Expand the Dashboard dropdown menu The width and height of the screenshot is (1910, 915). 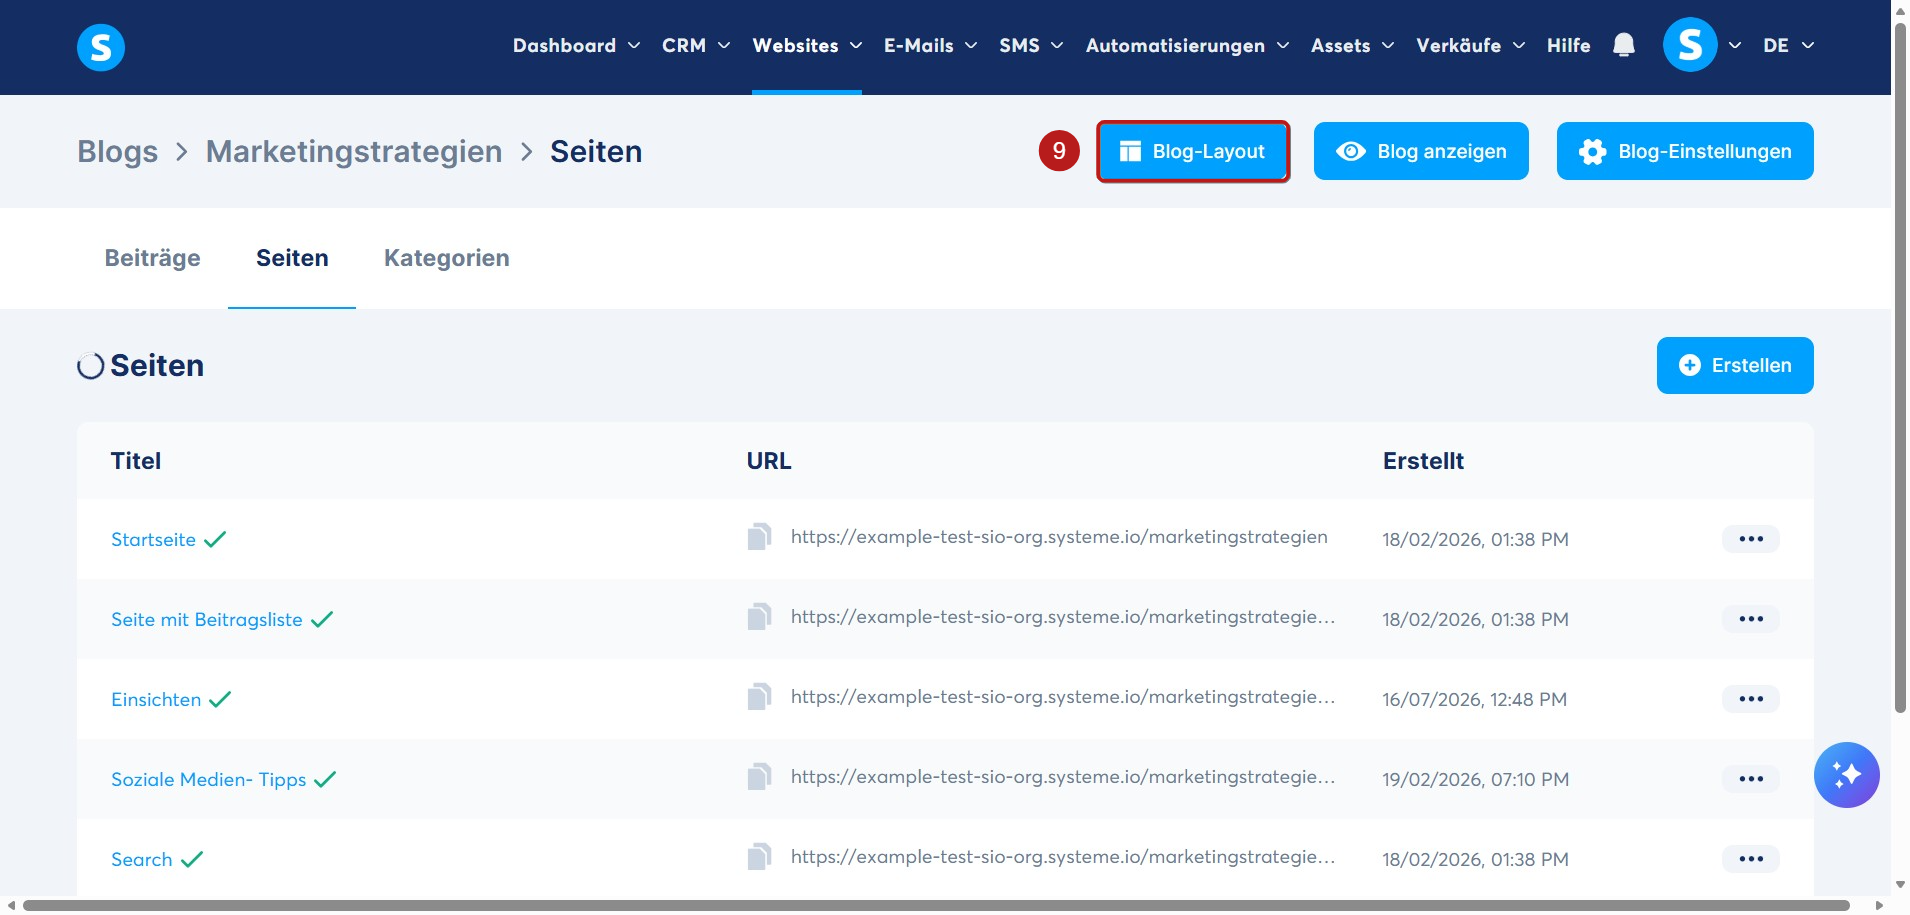(576, 46)
